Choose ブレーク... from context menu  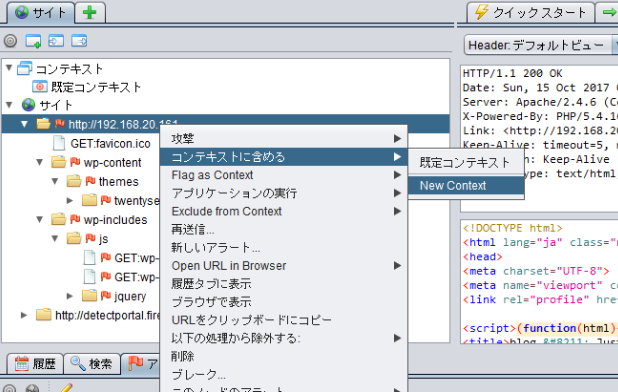pyautogui.click(x=284, y=374)
